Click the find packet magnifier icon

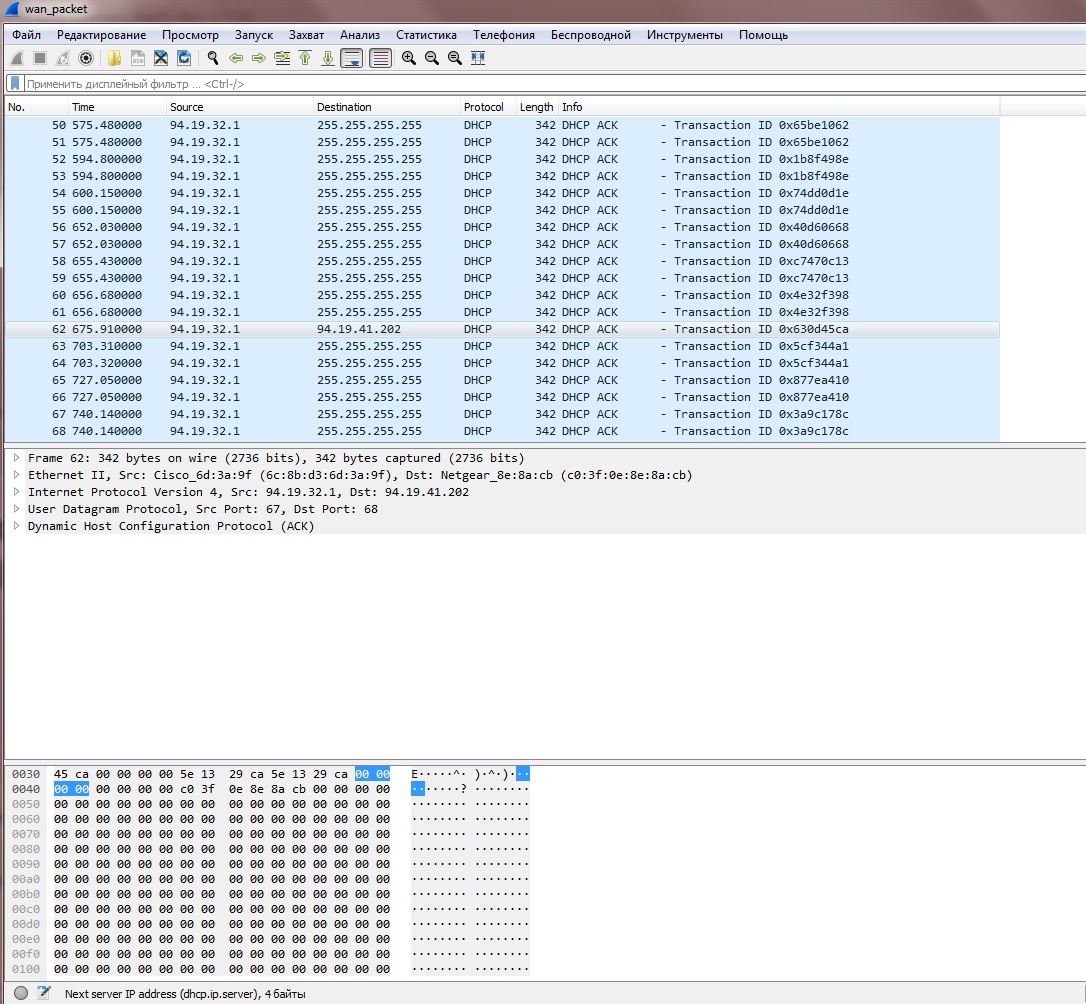[x=213, y=58]
